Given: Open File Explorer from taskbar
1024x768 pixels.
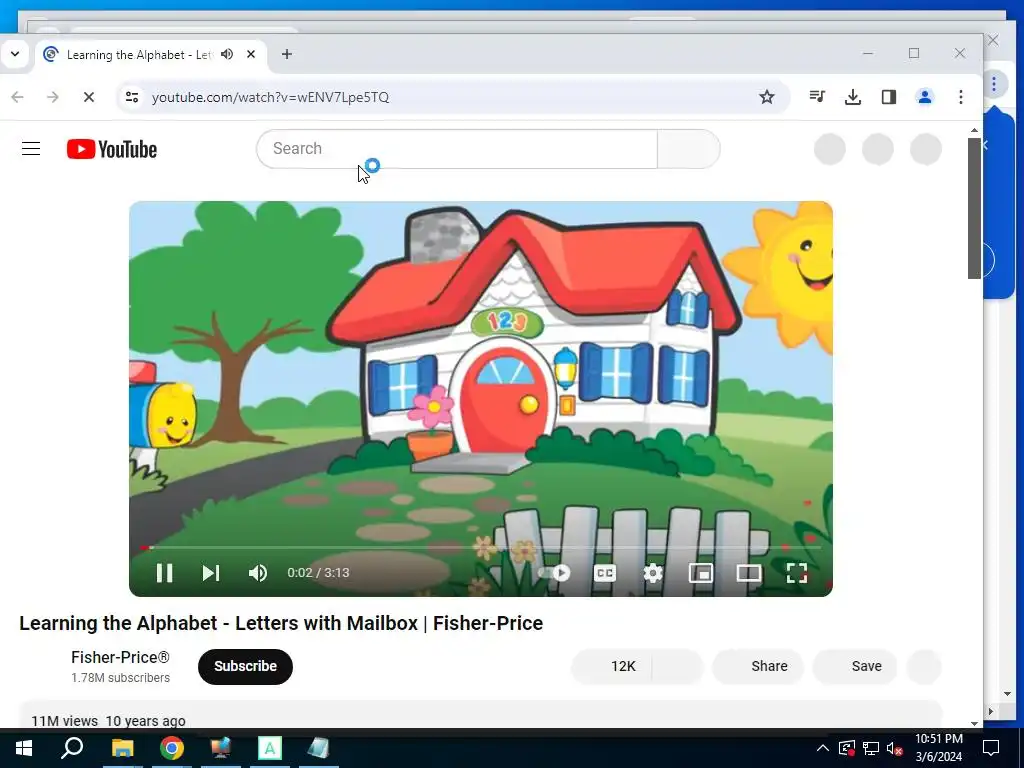Looking at the screenshot, I should tap(122, 748).
